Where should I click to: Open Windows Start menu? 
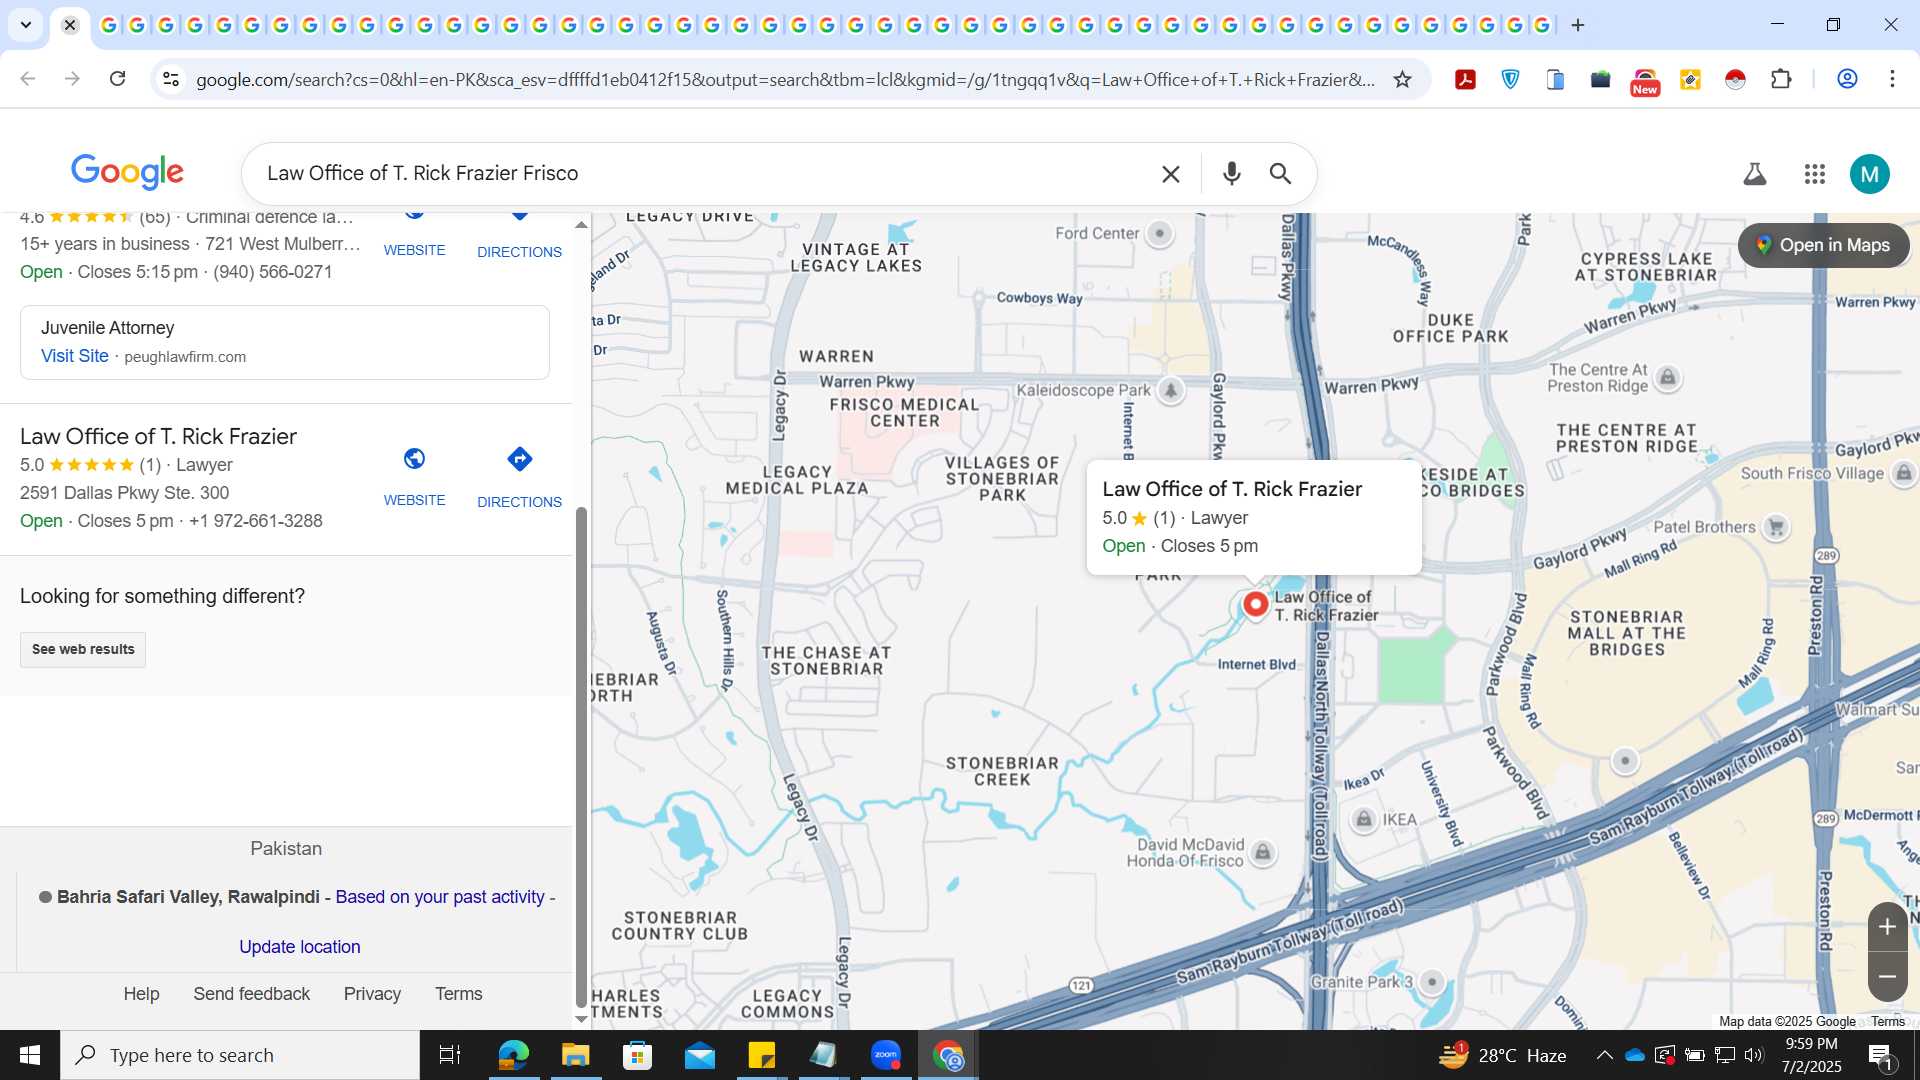pos(30,1055)
